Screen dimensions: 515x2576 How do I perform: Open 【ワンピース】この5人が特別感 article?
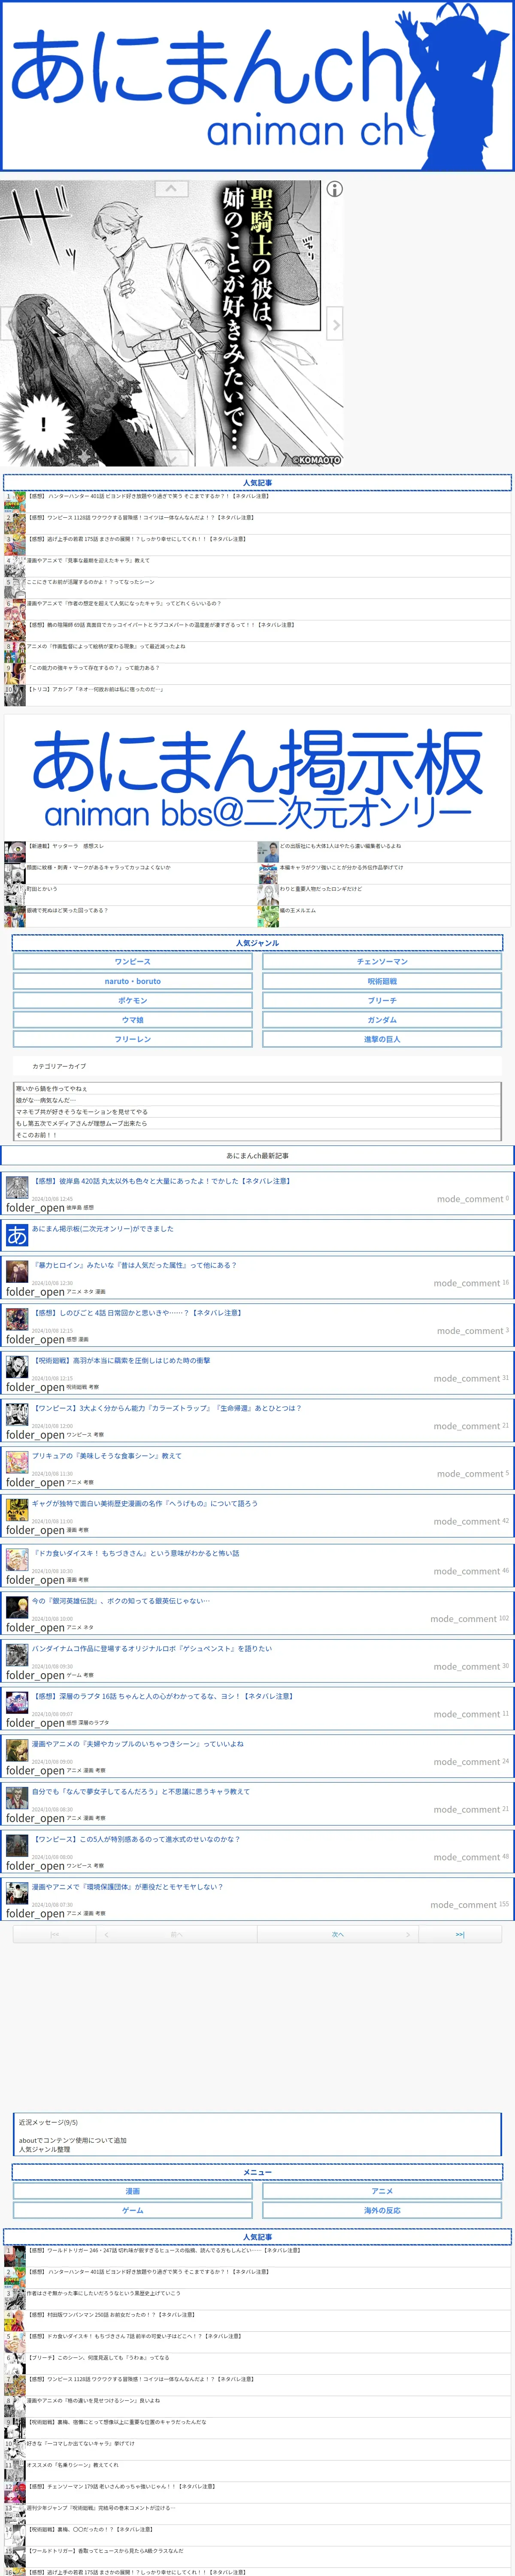pyautogui.click(x=135, y=1839)
